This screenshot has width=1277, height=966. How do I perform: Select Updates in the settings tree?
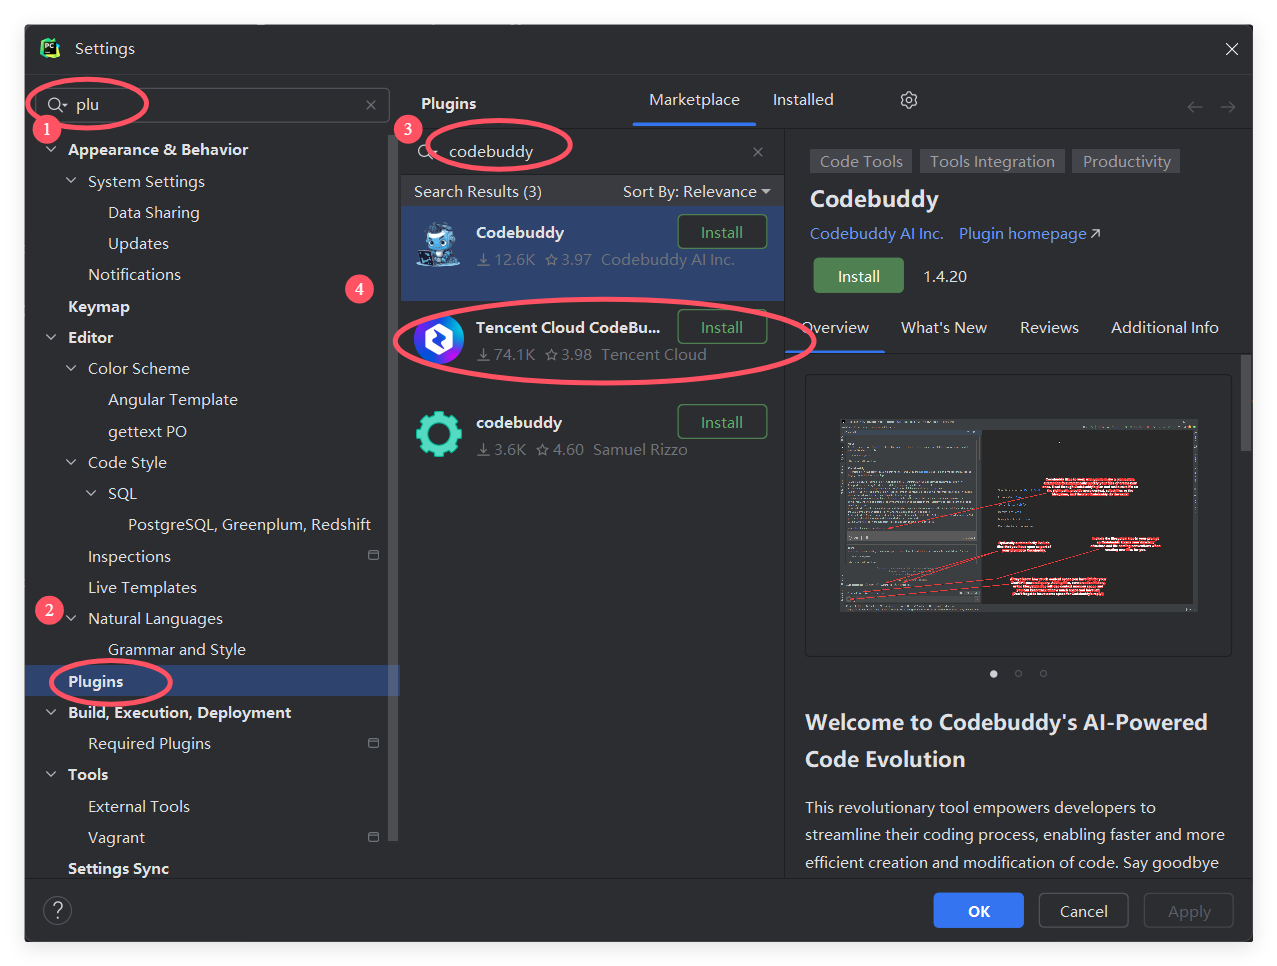tap(138, 243)
